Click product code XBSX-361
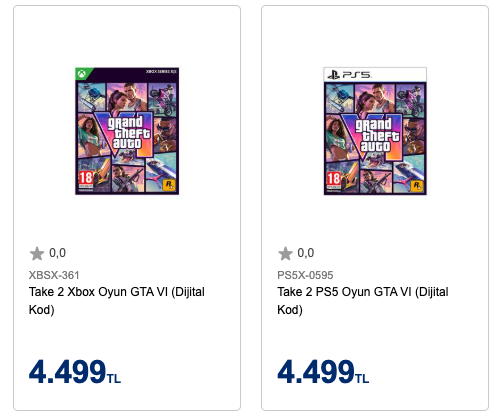 [54, 275]
